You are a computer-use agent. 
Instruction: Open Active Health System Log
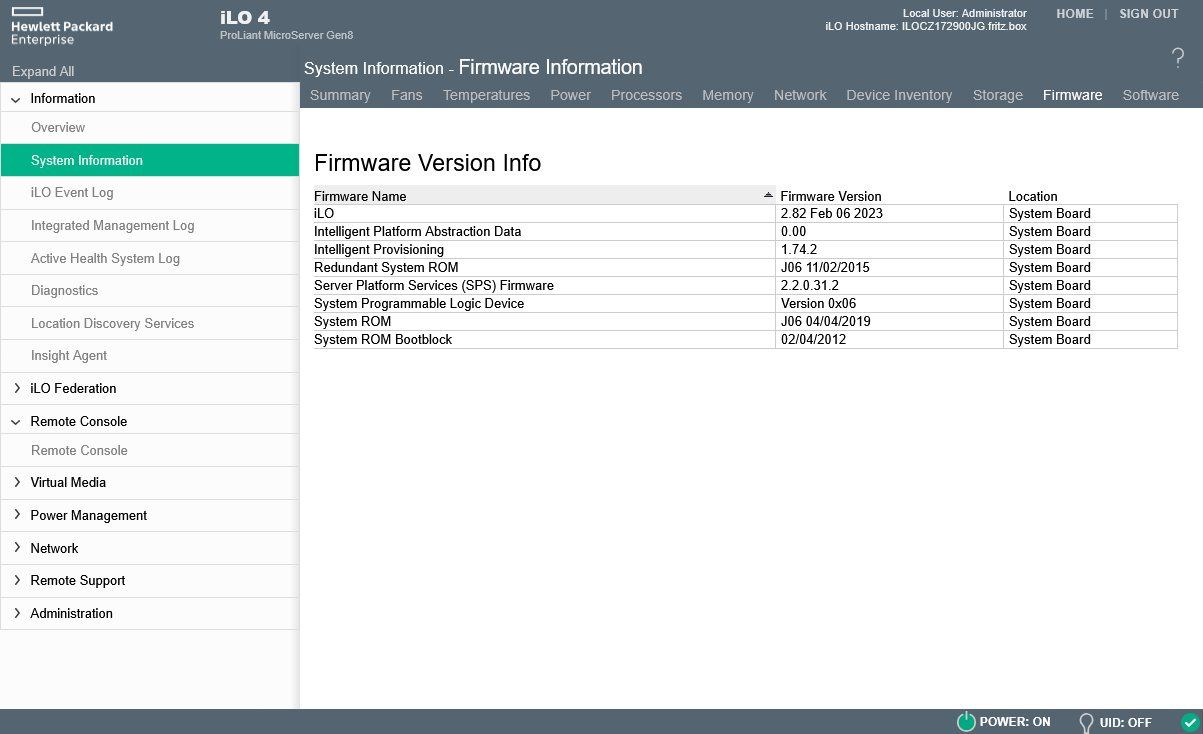point(150,258)
